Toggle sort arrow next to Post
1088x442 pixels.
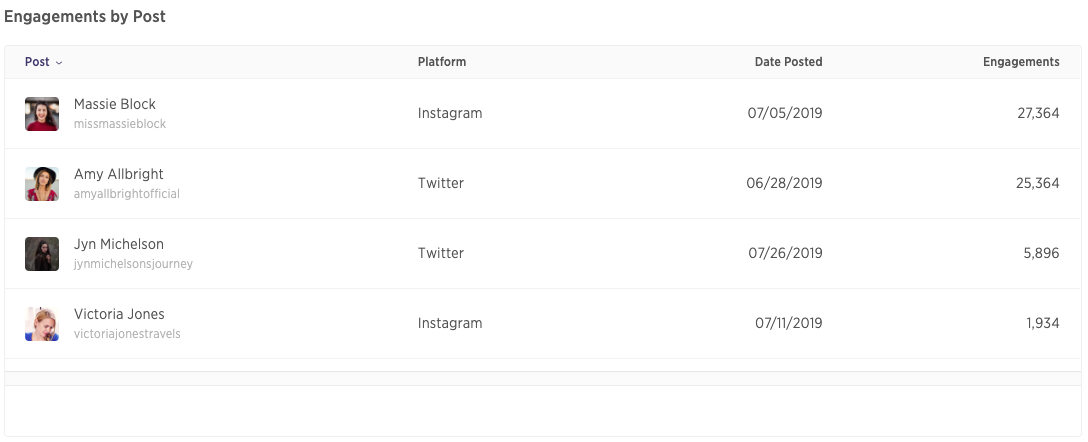coord(59,62)
